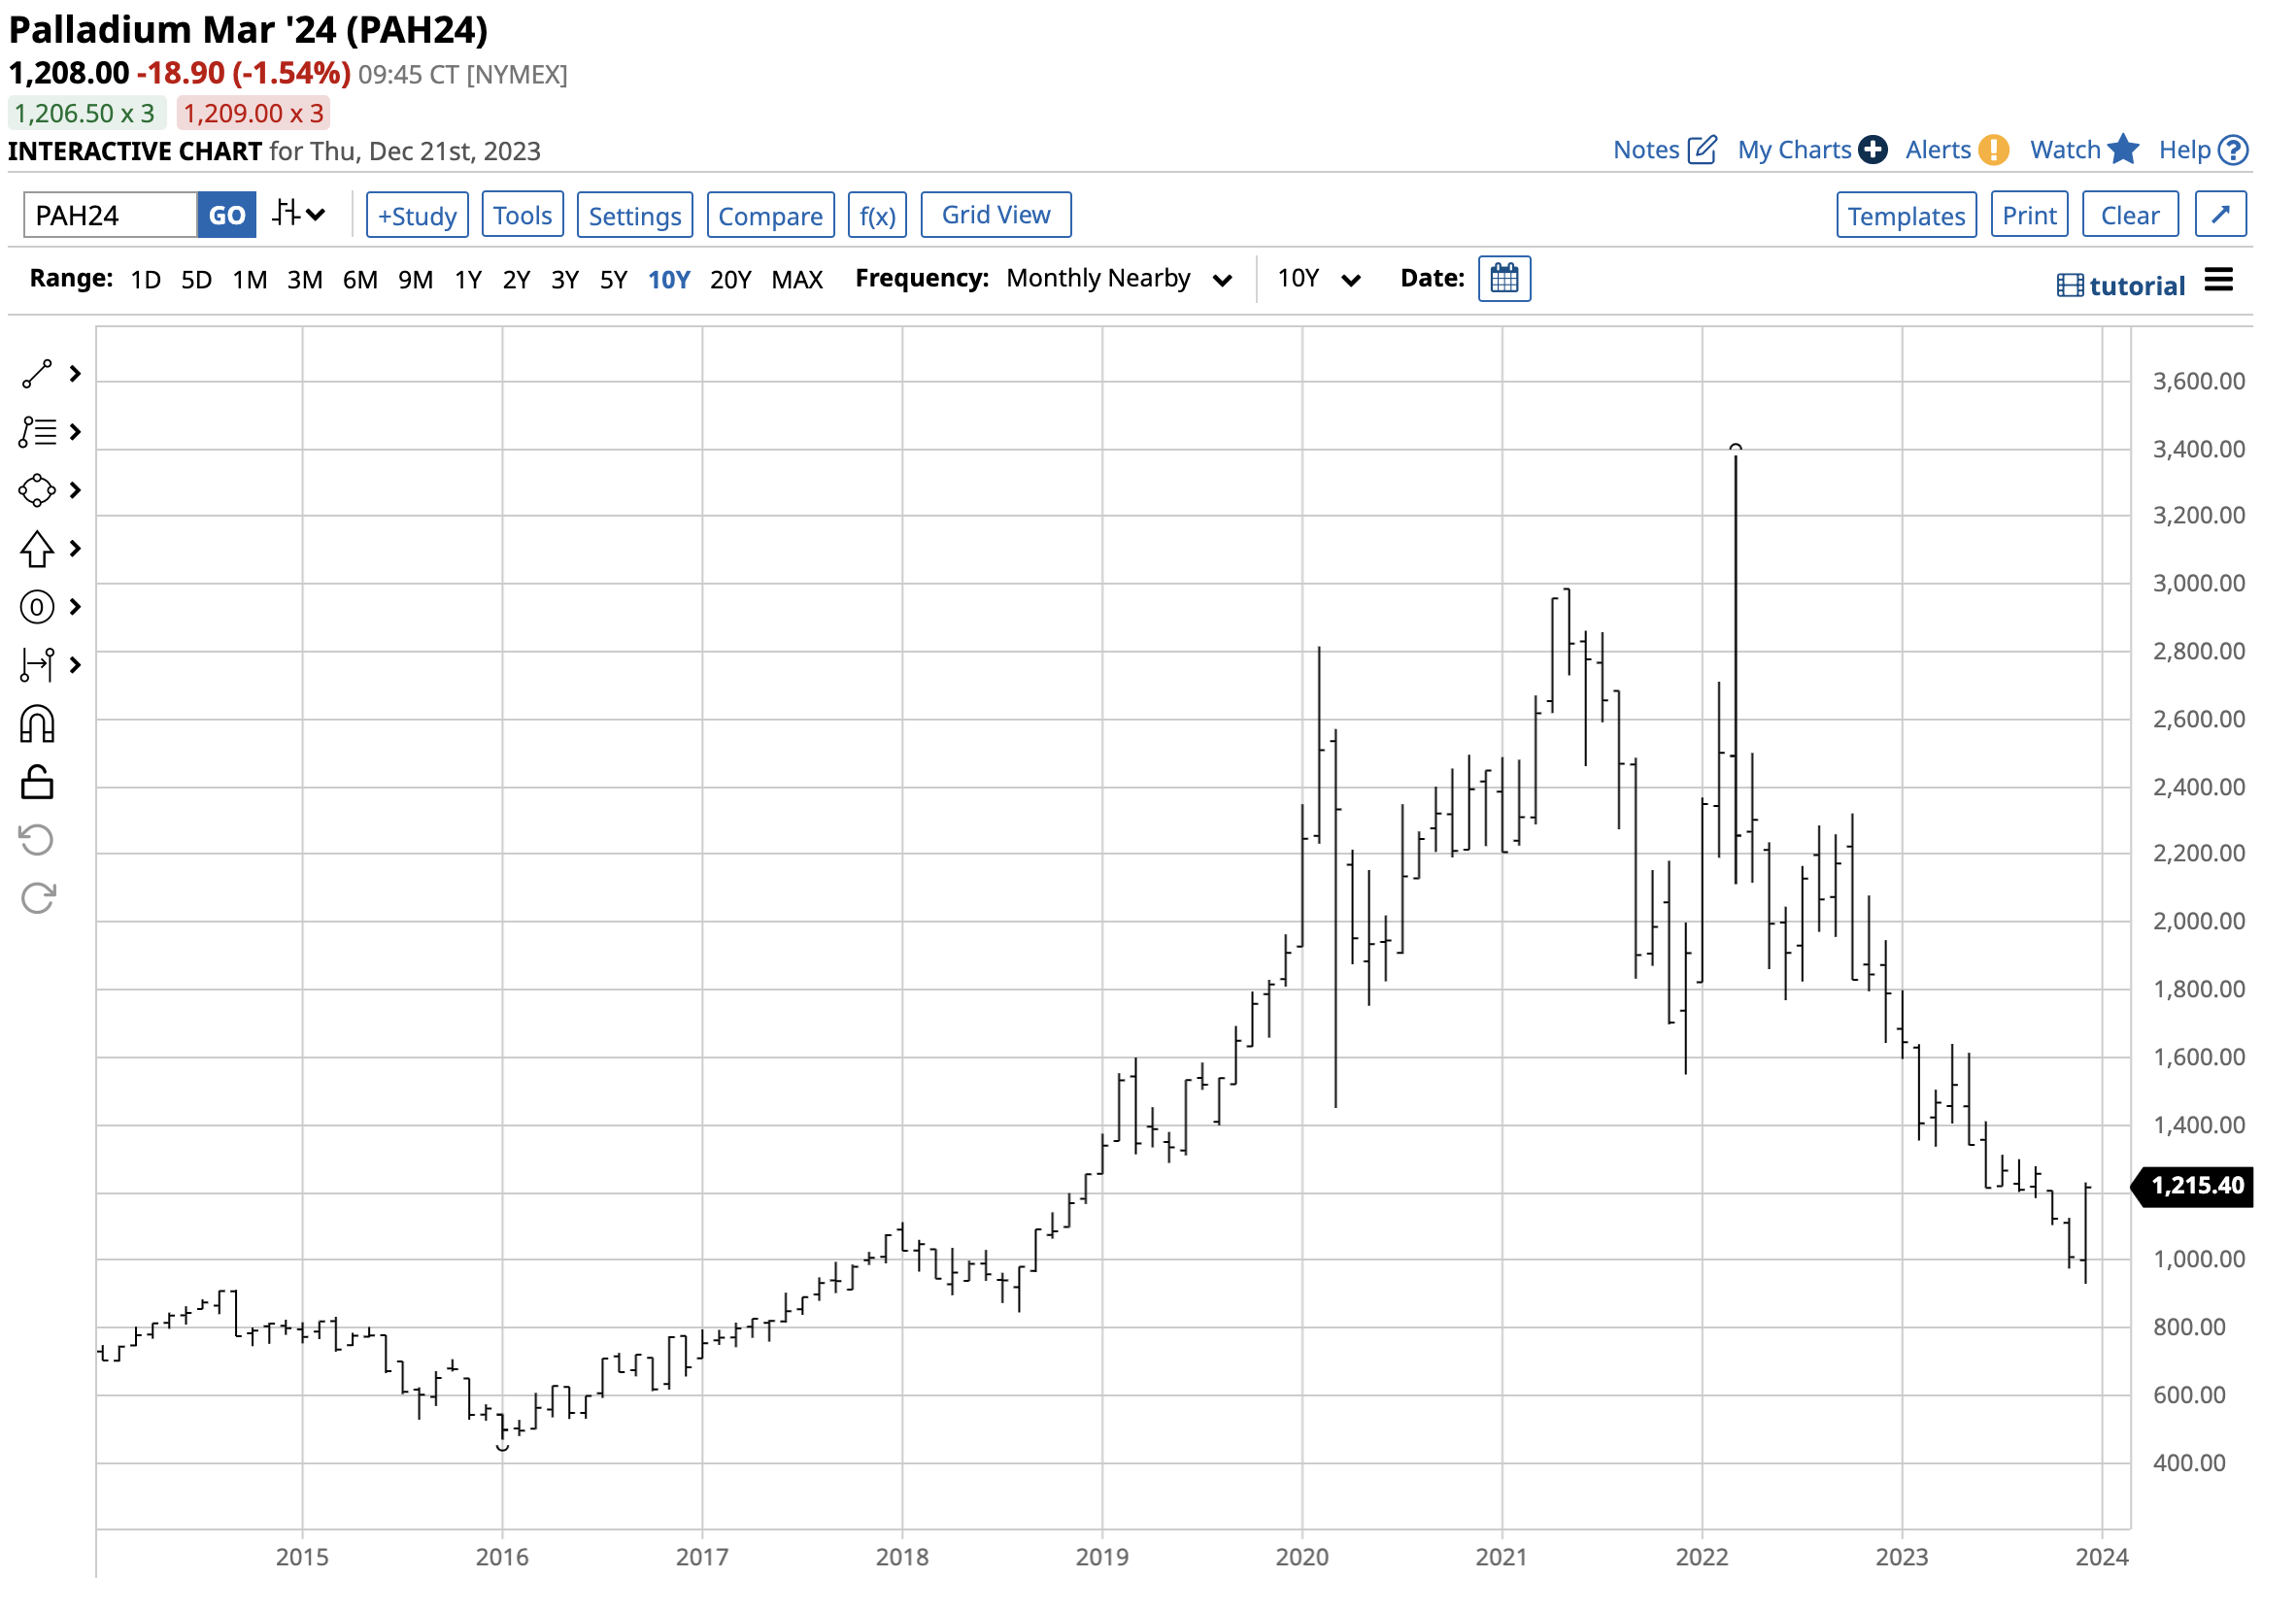Add symbol to Watch list via star
This screenshot has height=1612, width=2296.
click(x=2122, y=149)
